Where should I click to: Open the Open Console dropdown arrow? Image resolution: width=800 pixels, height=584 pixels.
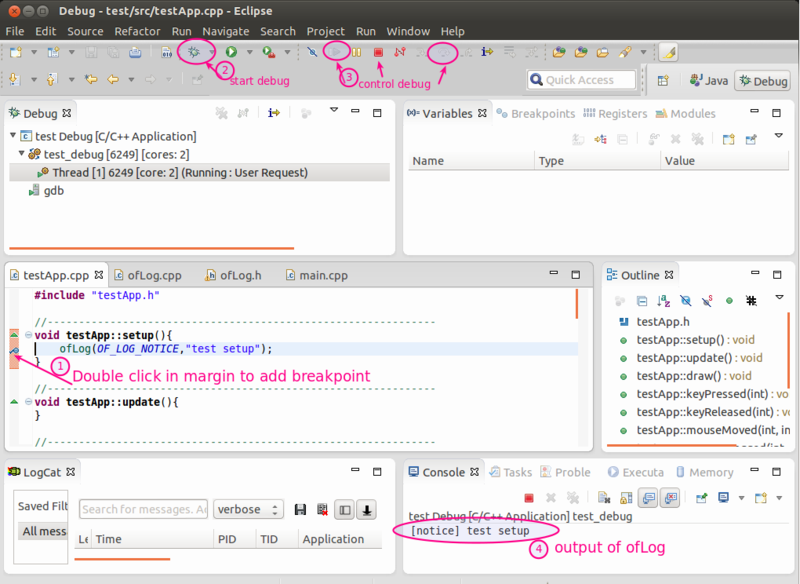pyautogui.click(x=778, y=497)
